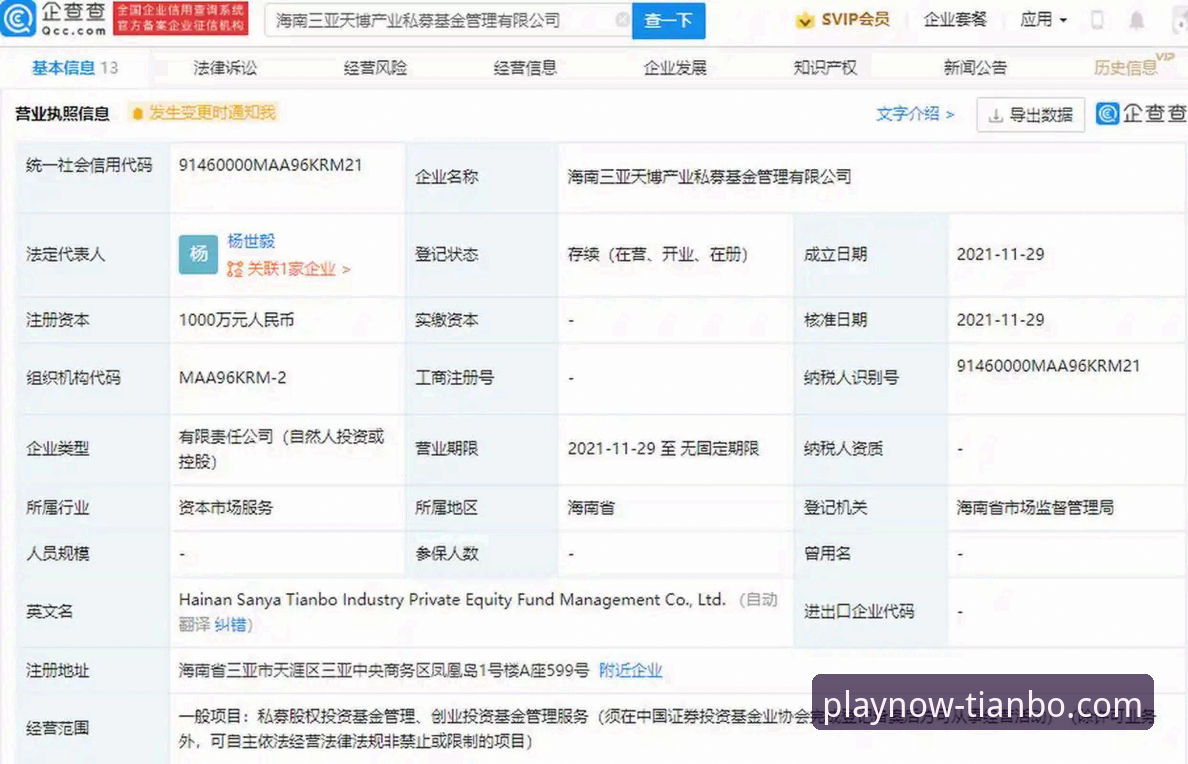Select company name in 企业名称 row
Screen dimensions: 1188x764
click(709, 177)
